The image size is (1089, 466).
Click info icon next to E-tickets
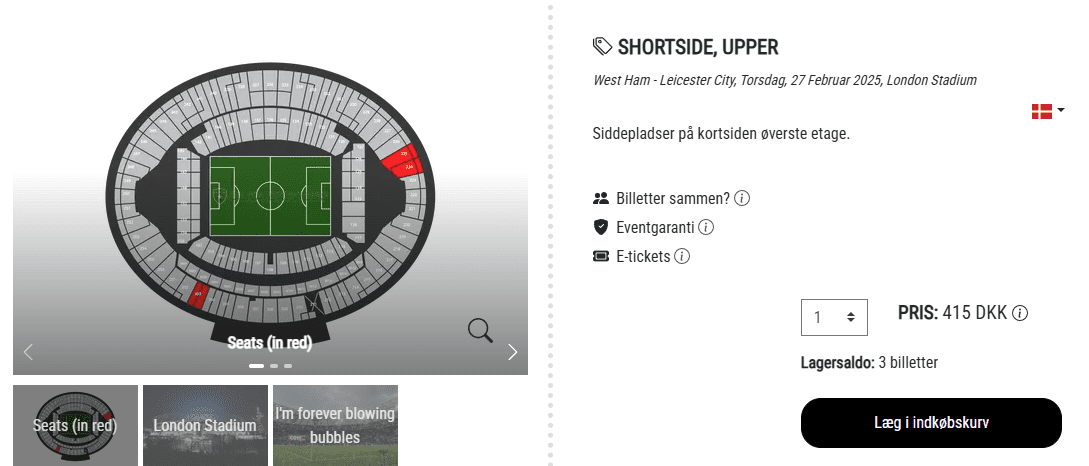pyautogui.click(x=682, y=256)
